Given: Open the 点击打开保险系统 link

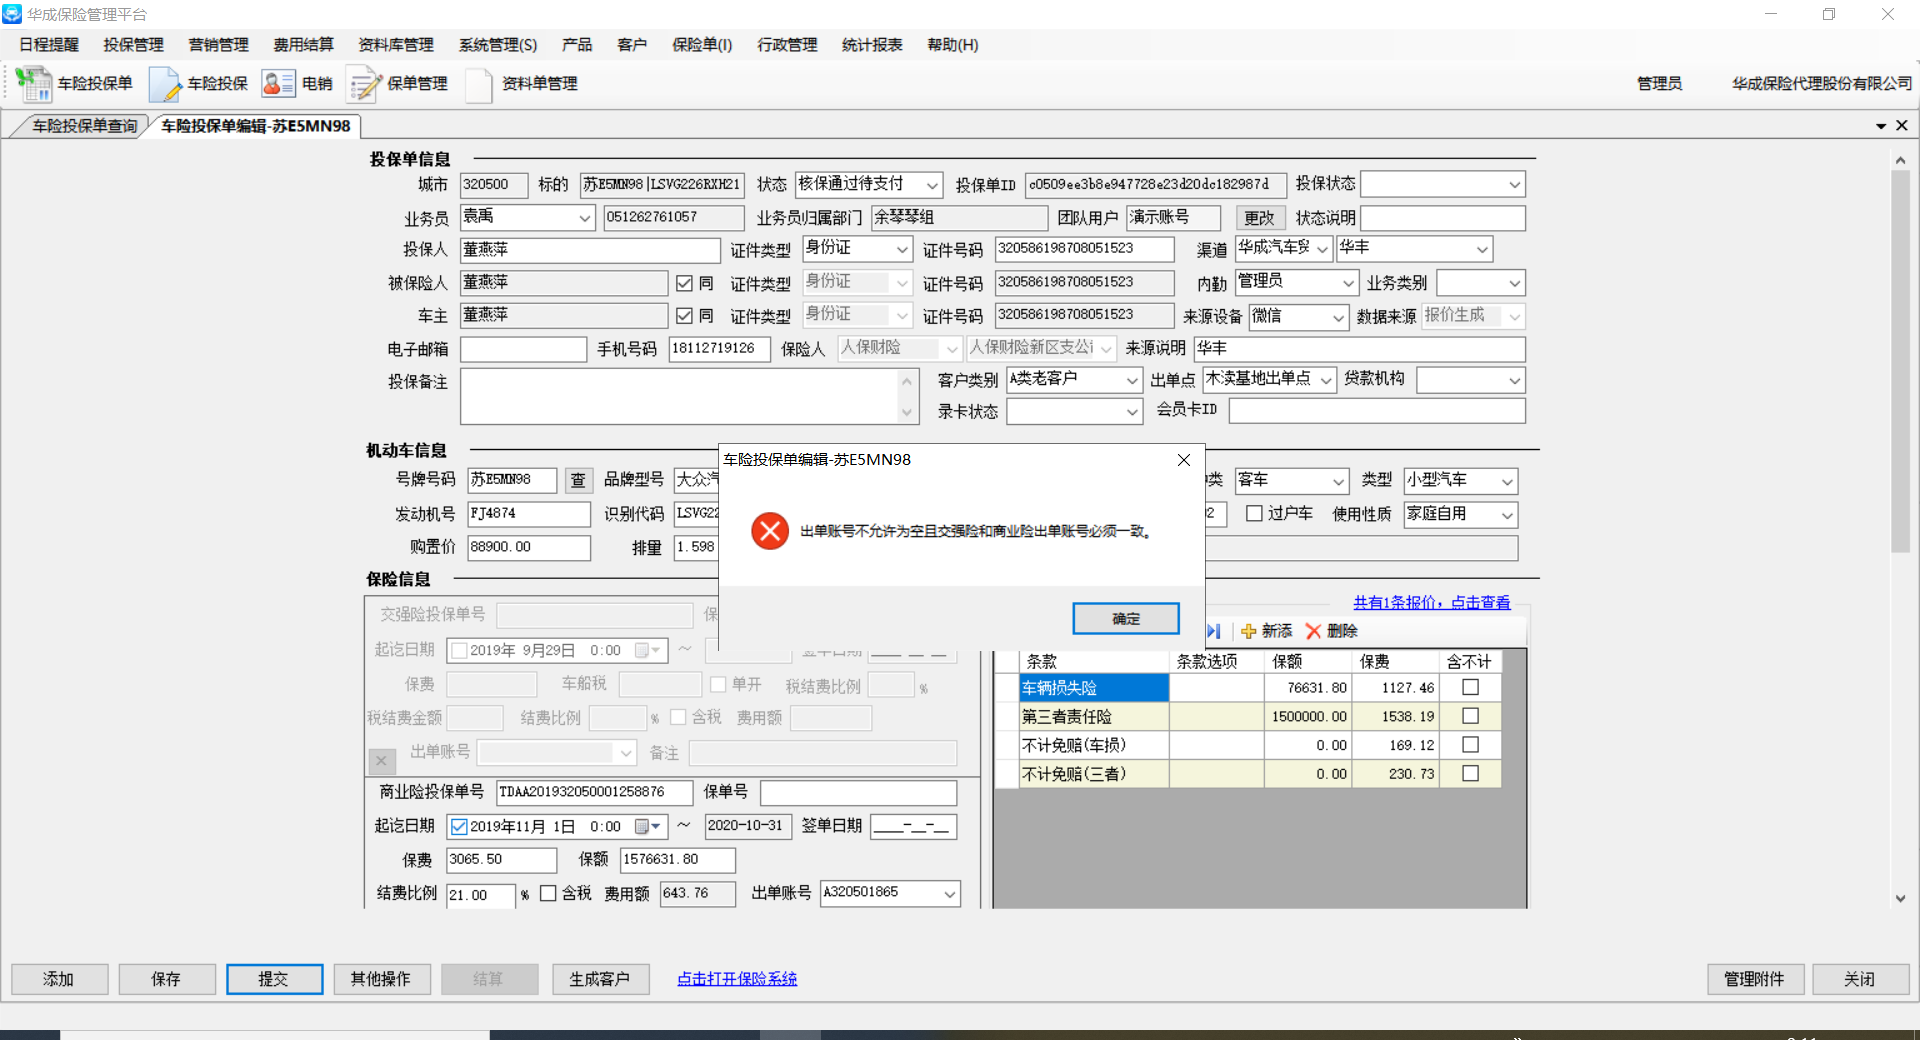Looking at the screenshot, I should (x=736, y=979).
